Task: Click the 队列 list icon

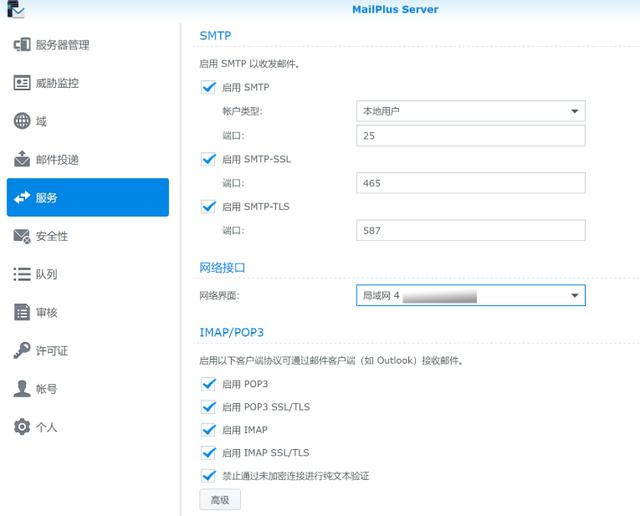Action: click(x=22, y=274)
